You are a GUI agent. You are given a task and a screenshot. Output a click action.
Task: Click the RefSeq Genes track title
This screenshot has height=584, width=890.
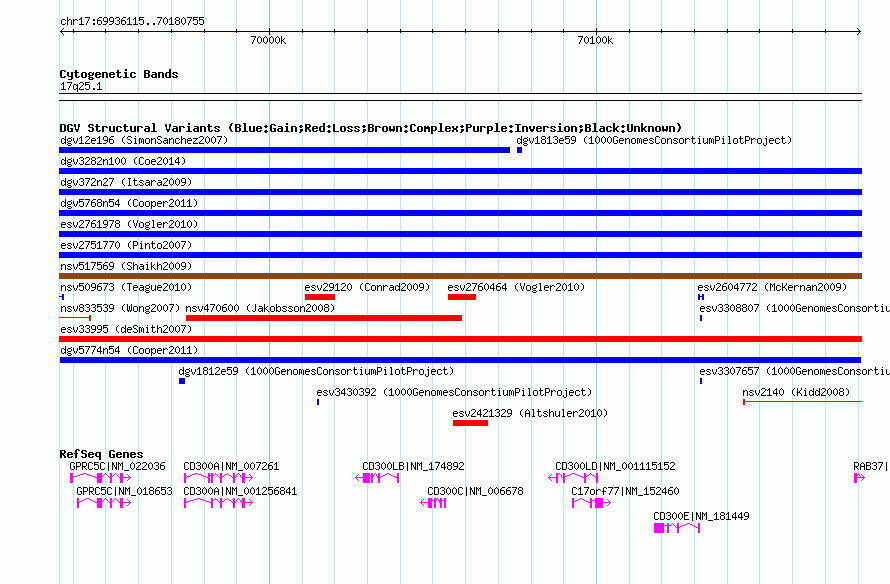[101, 454]
